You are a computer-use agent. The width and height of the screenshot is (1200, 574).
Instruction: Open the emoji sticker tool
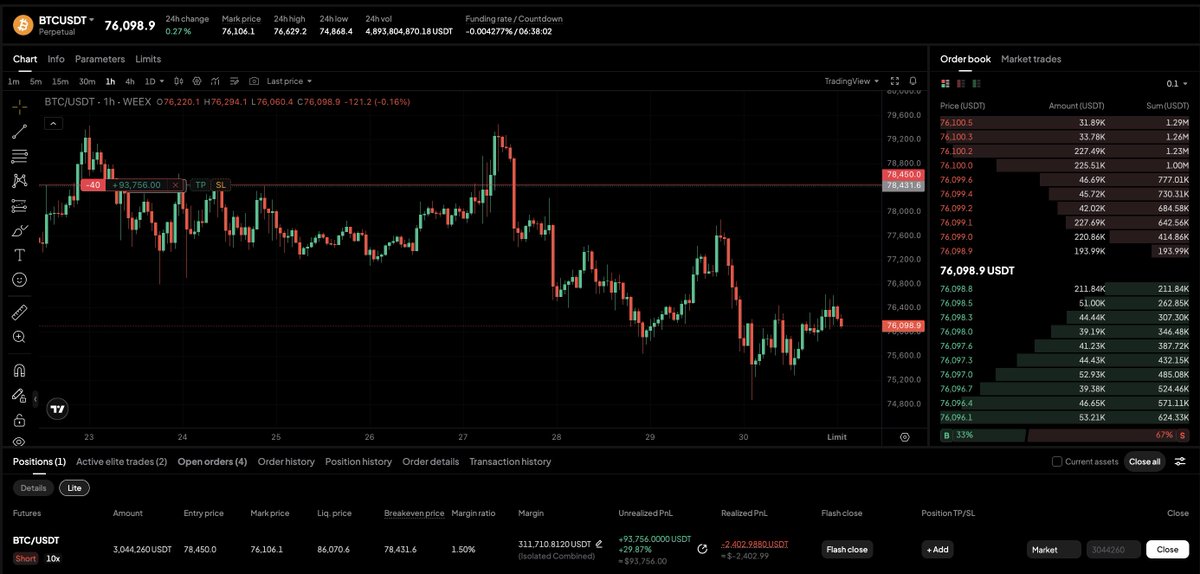(19, 280)
